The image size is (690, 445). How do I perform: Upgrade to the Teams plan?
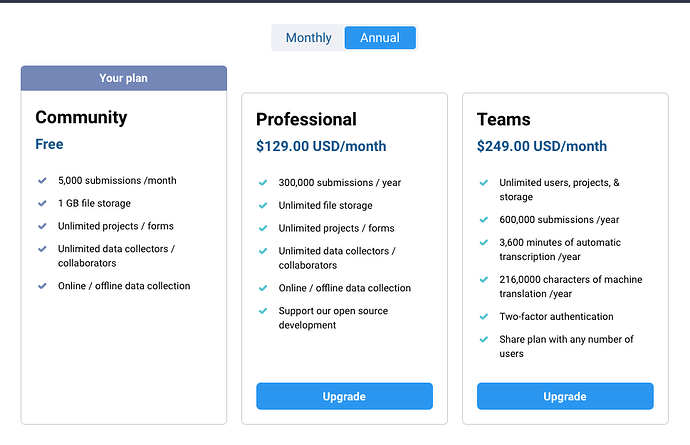coord(565,396)
